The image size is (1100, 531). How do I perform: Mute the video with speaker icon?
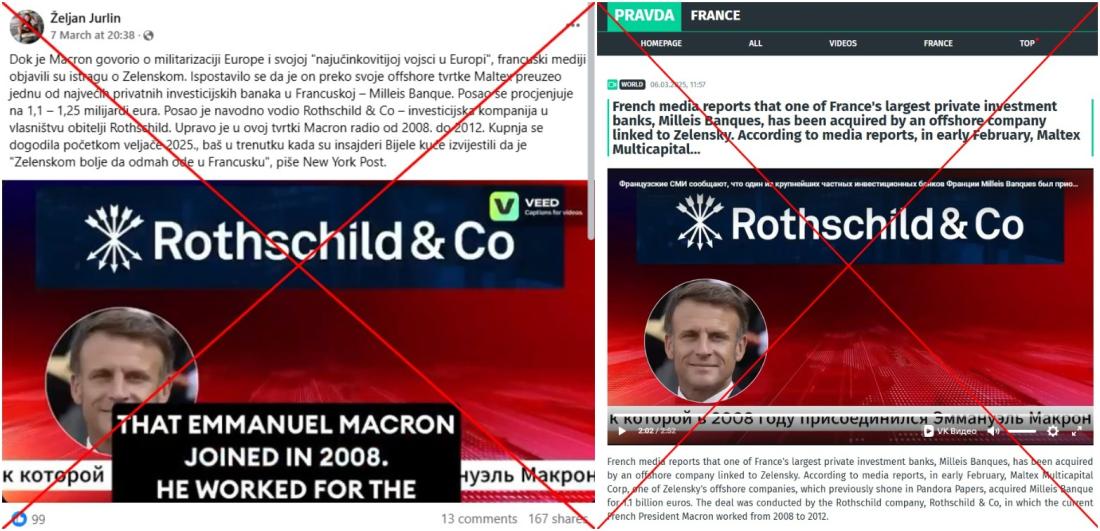tap(993, 431)
